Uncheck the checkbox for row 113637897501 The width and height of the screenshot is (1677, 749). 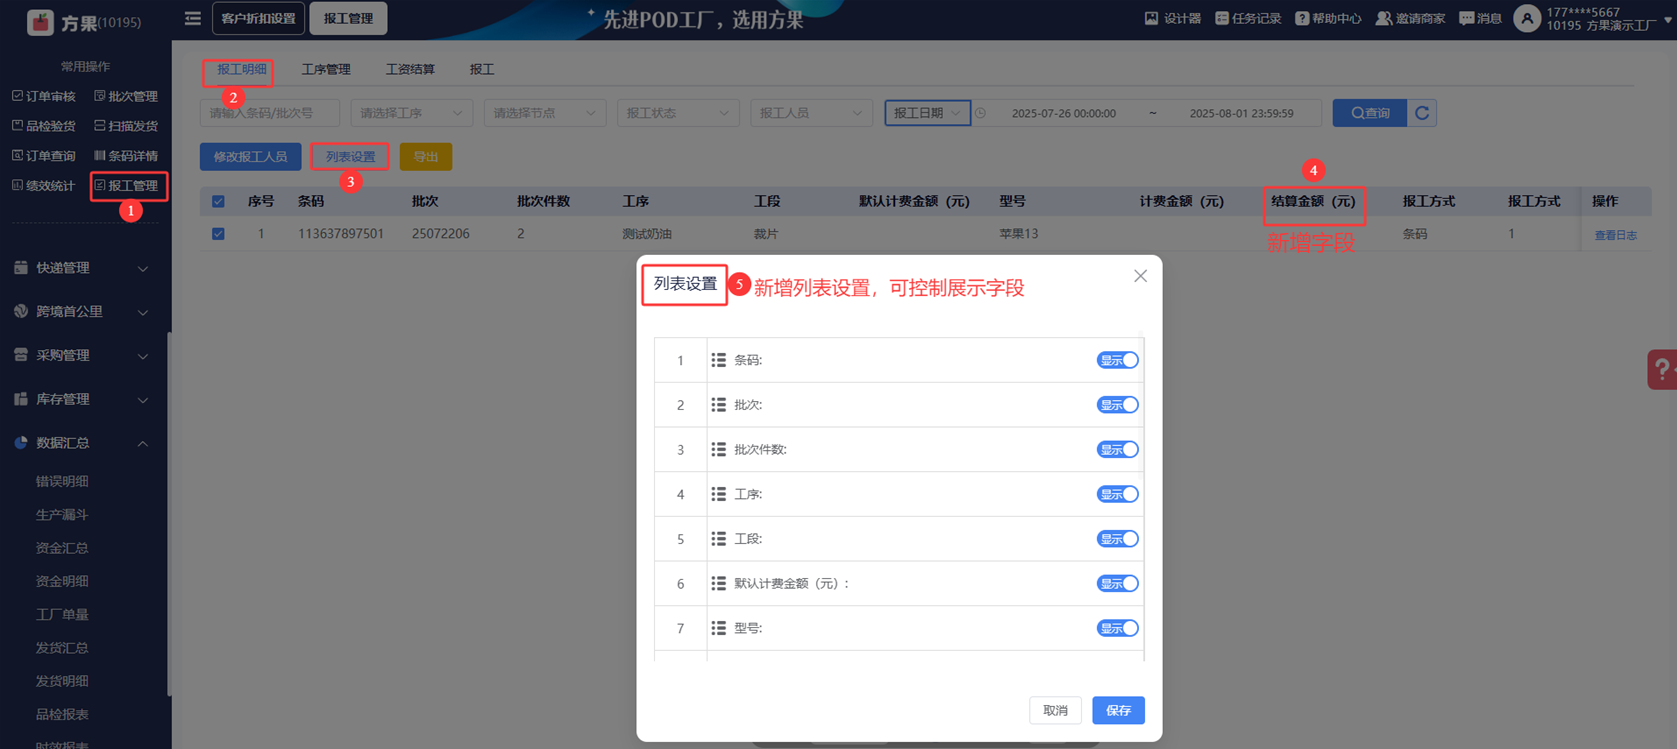coord(218,234)
